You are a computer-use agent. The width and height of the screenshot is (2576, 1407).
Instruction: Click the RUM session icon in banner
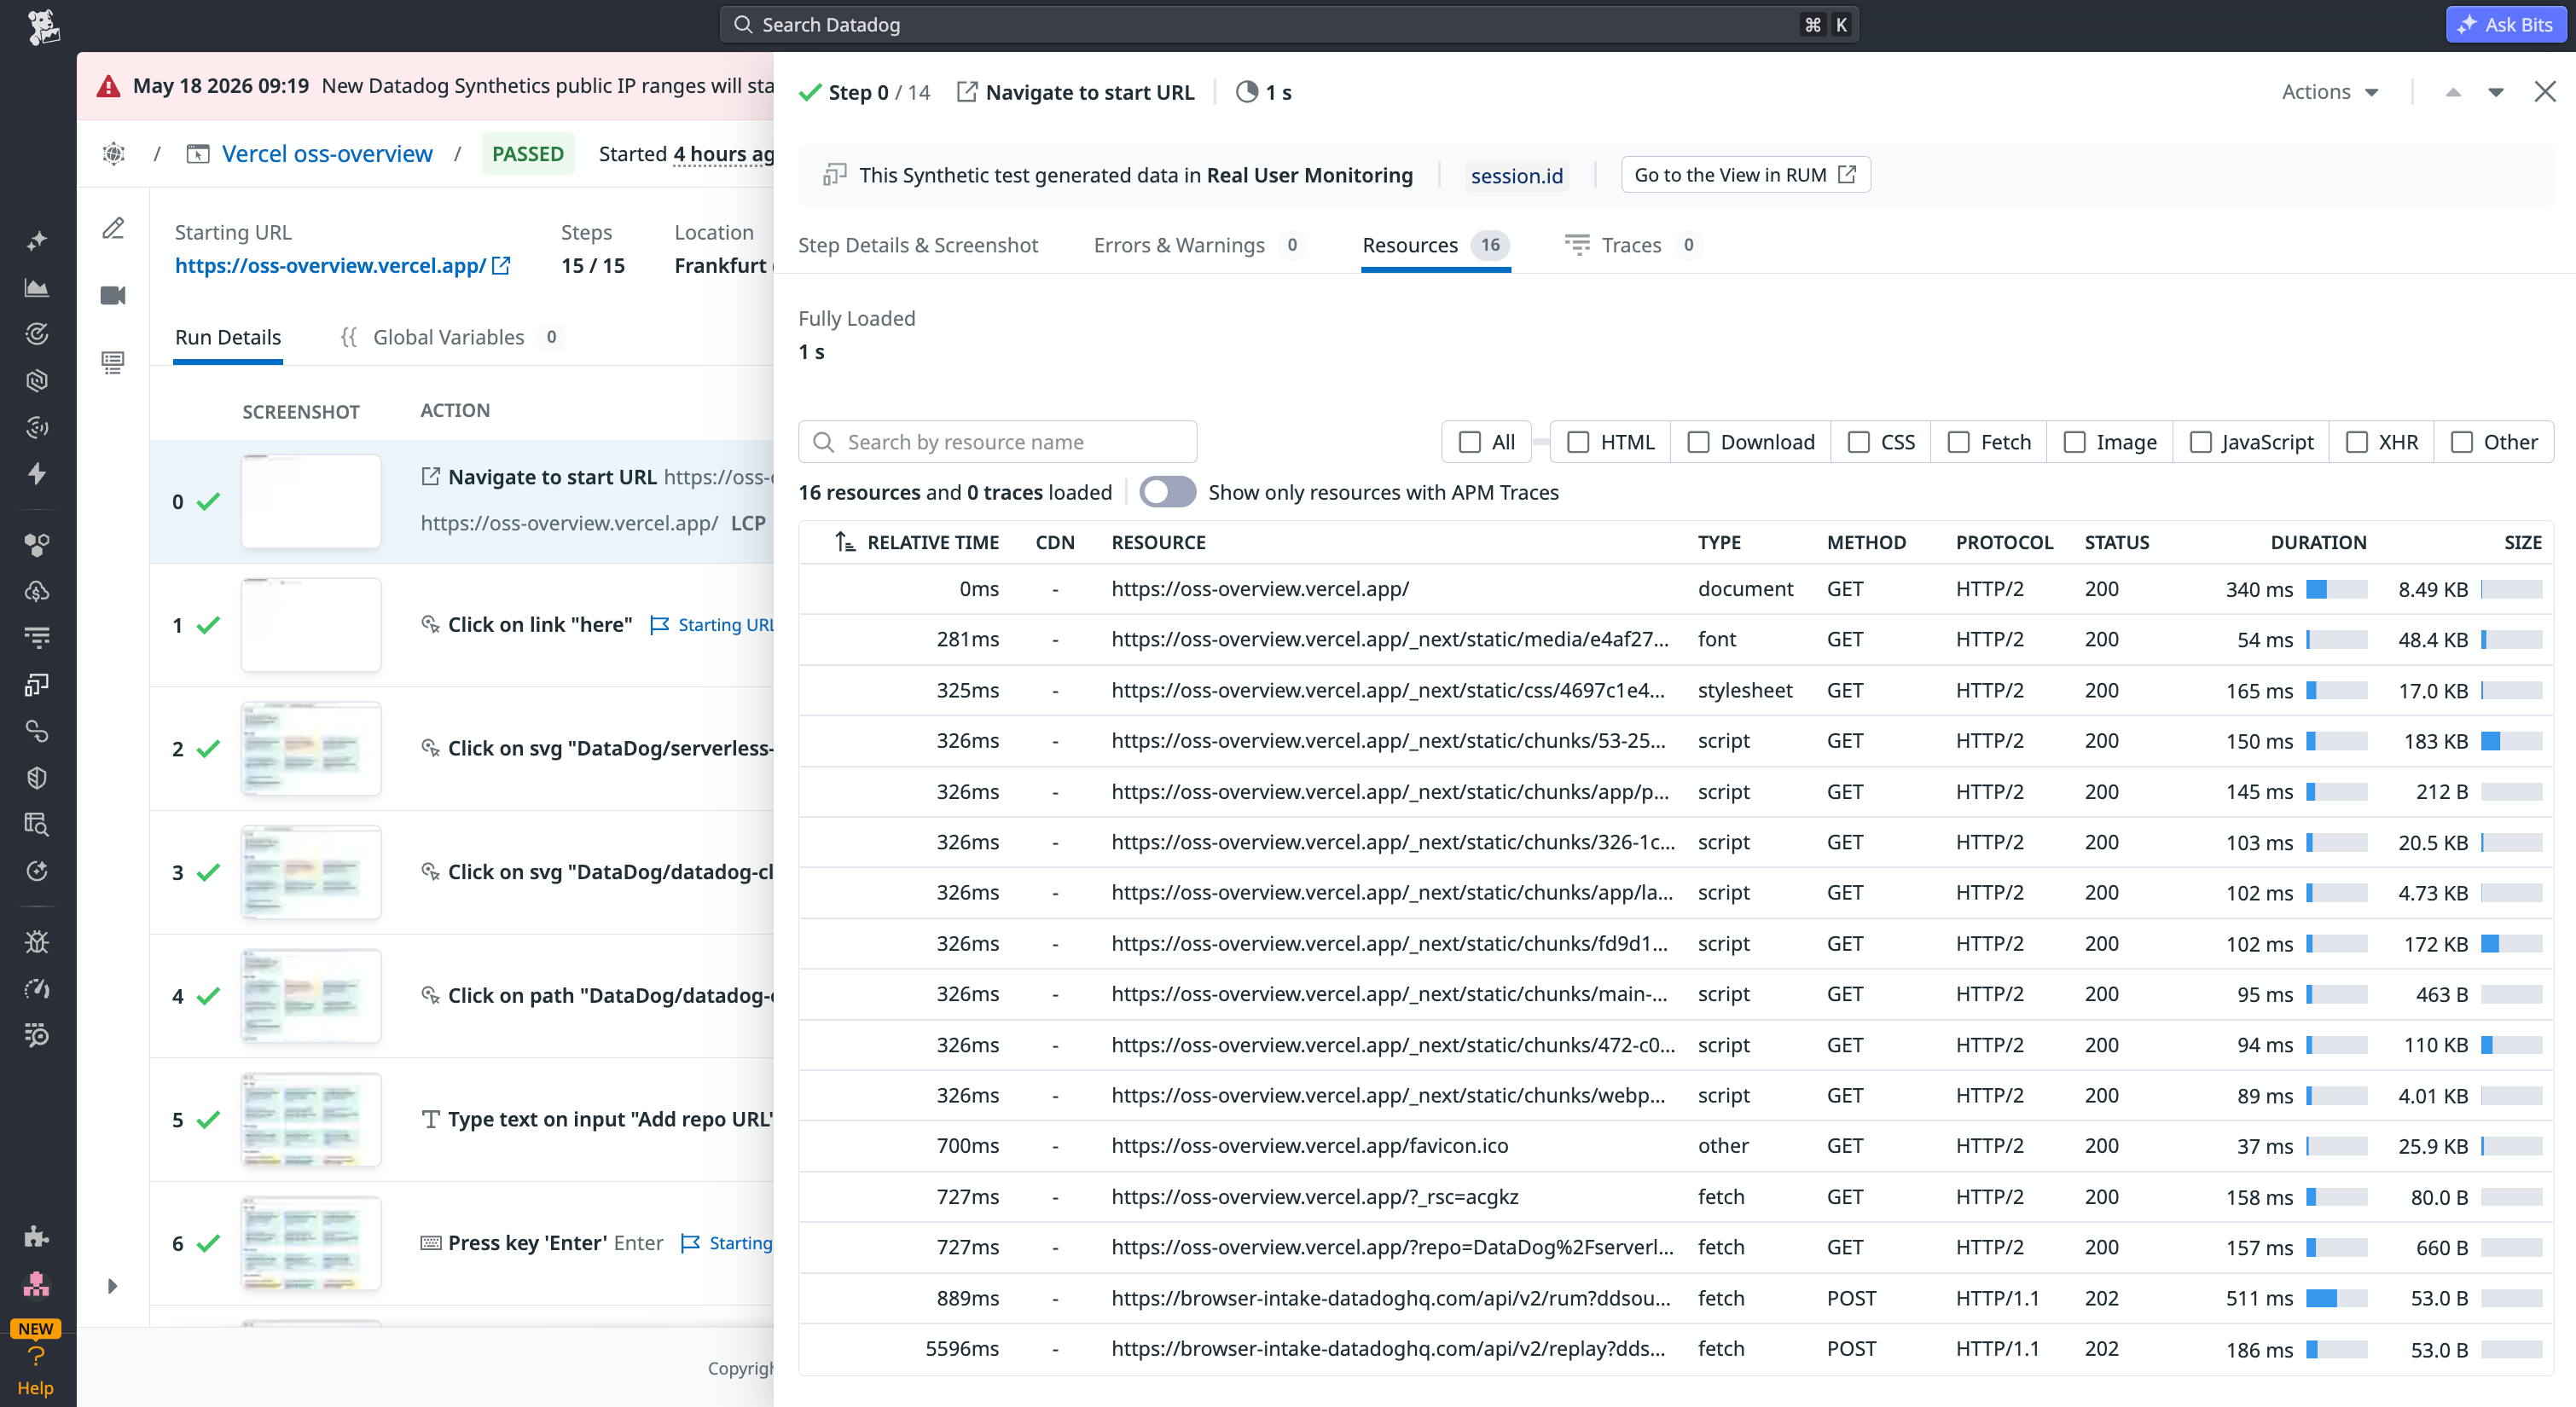(x=834, y=175)
